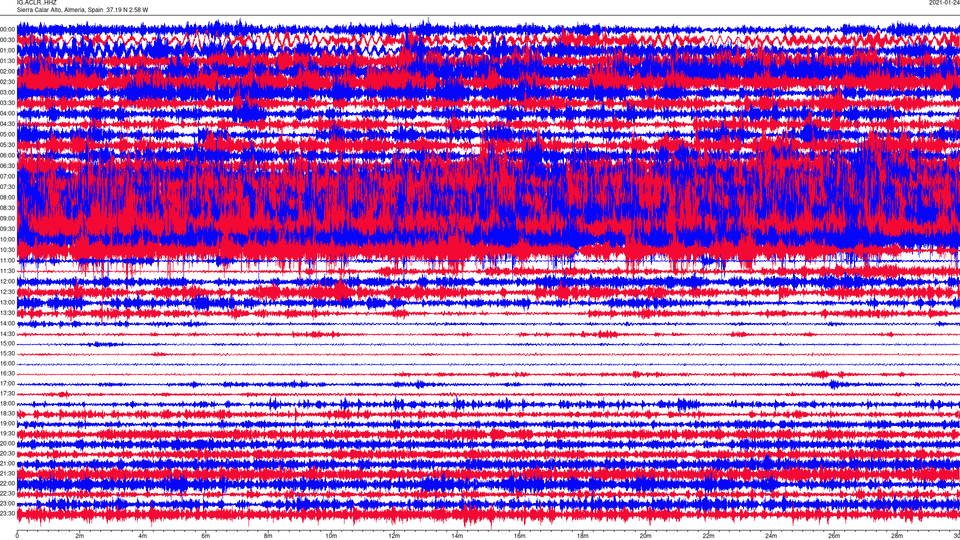Click the 13:00 time row label
The image size is (960, 540).
[x=8, y=302]
